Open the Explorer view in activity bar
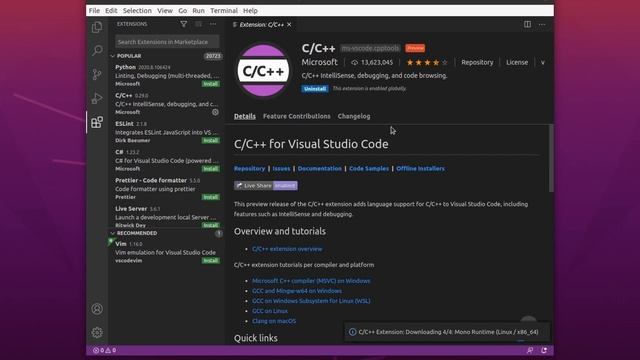The image size is (640, 360). [x=97, y=27]
